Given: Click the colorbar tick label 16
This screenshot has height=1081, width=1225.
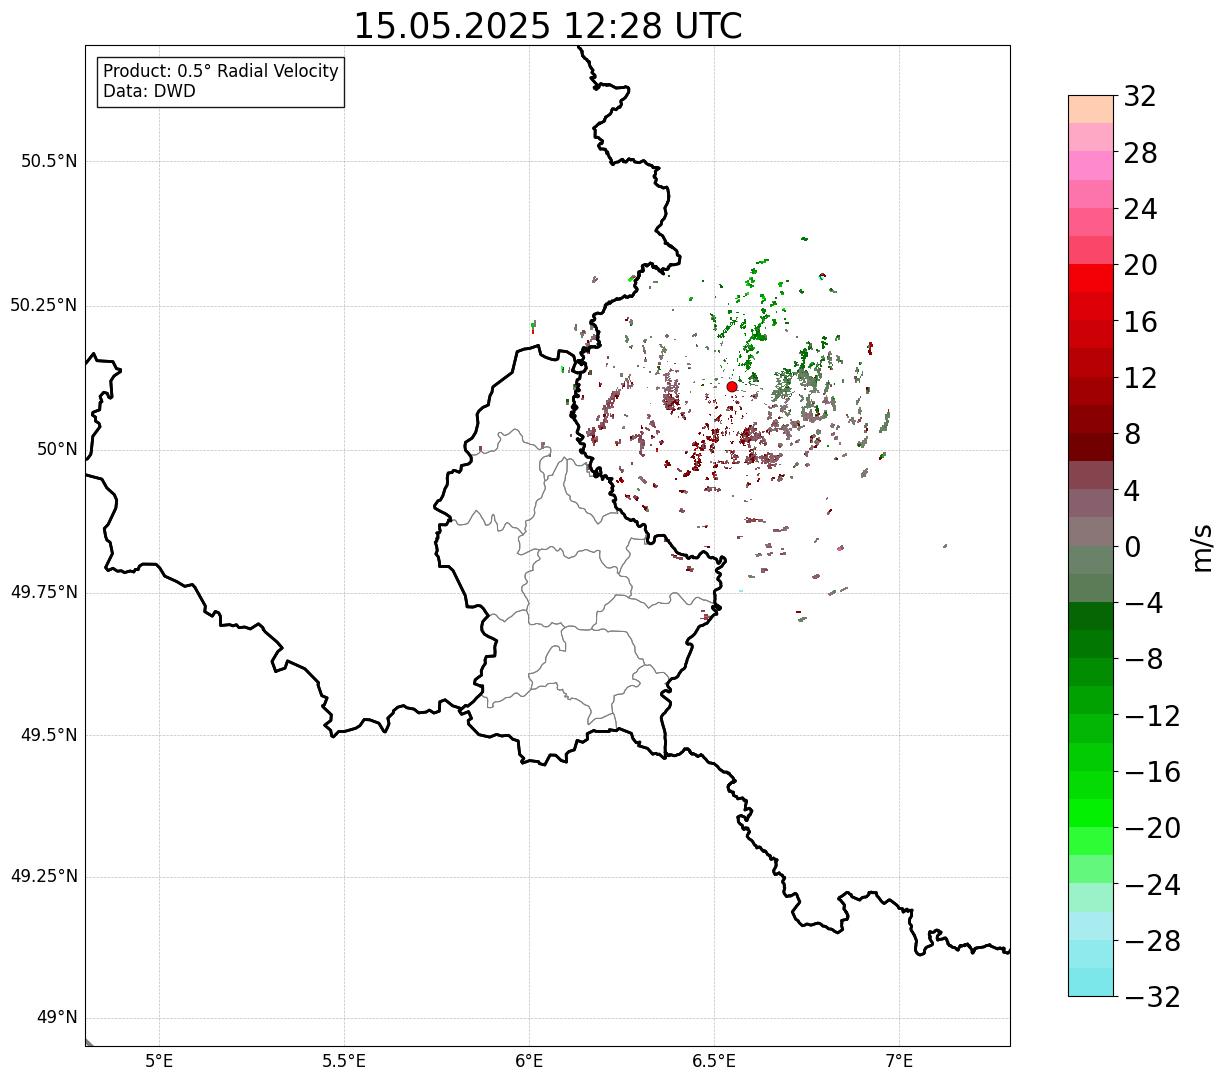Looking at the screenshot, I should (1140, 322).
